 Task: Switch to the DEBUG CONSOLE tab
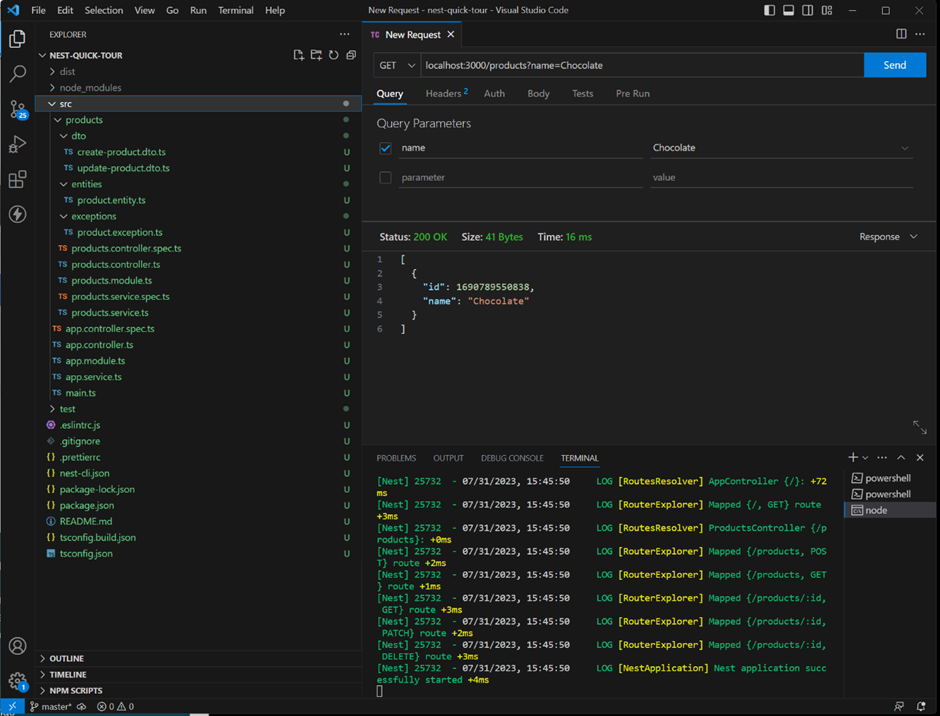512,458
